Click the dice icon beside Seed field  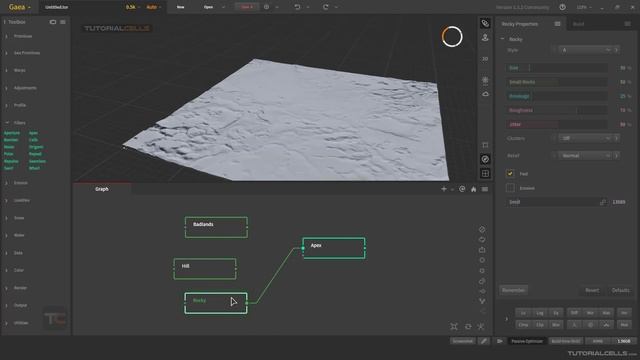603,202
